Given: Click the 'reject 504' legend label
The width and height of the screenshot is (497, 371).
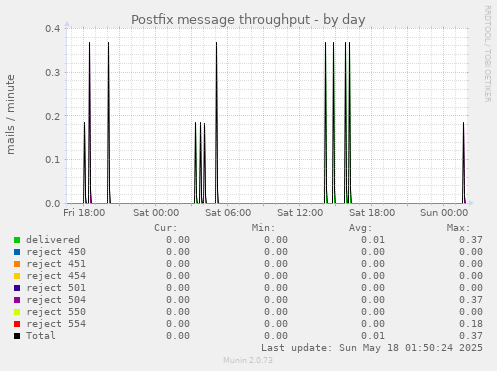Looking at the screenshot, I should pos(56,300).
